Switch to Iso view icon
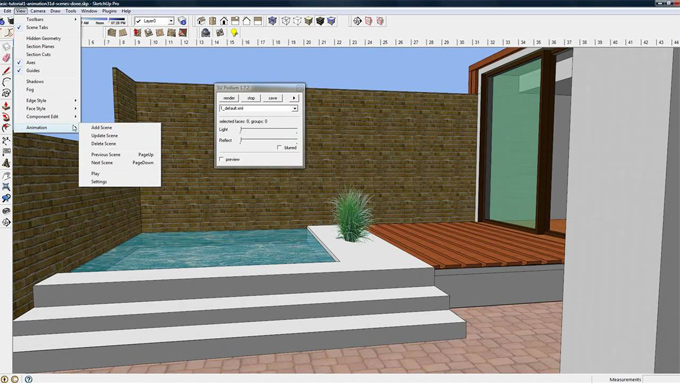The width and height of the screenshot is (680, 383). 201,21
